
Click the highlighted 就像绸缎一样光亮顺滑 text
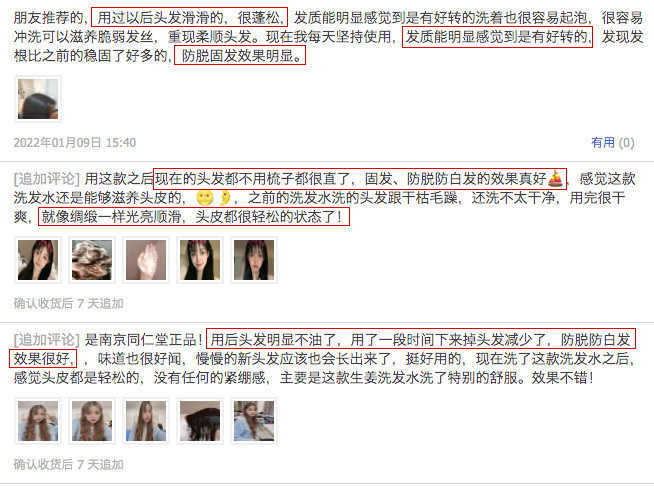(x=111, y=217)
